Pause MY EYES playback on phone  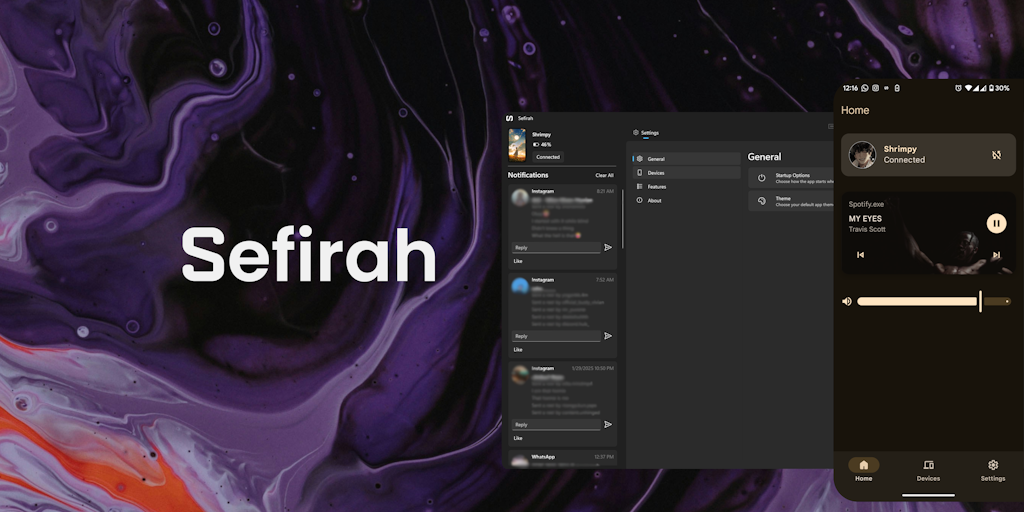click(x=996, y=223)
